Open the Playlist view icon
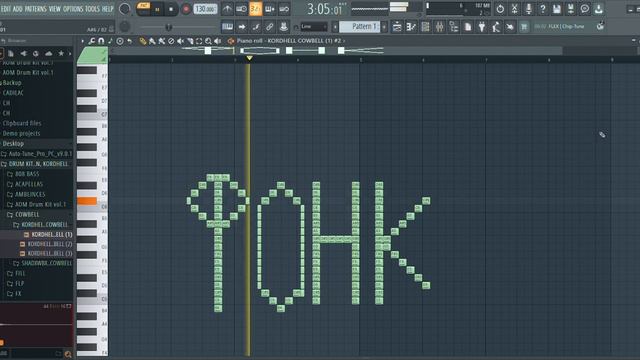This screenshot has height=360, width=640. (x=397, y=27)
